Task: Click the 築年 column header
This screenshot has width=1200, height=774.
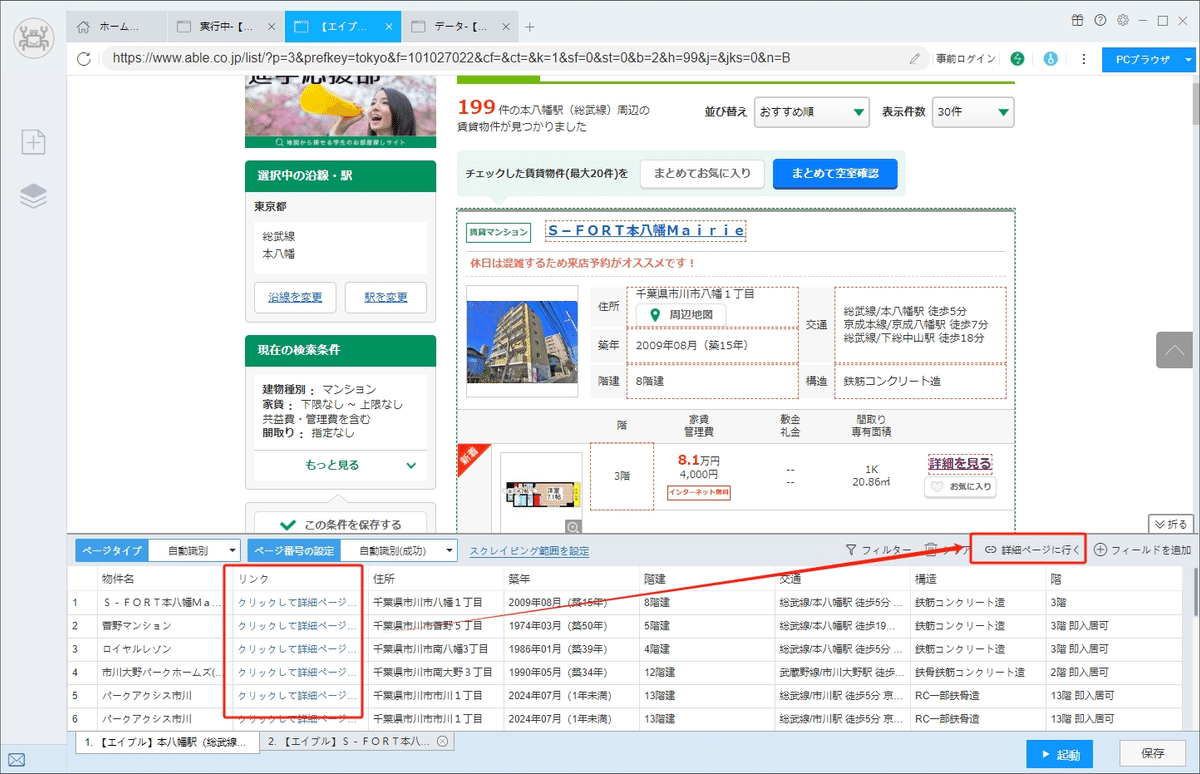Action: click(571, 579)
